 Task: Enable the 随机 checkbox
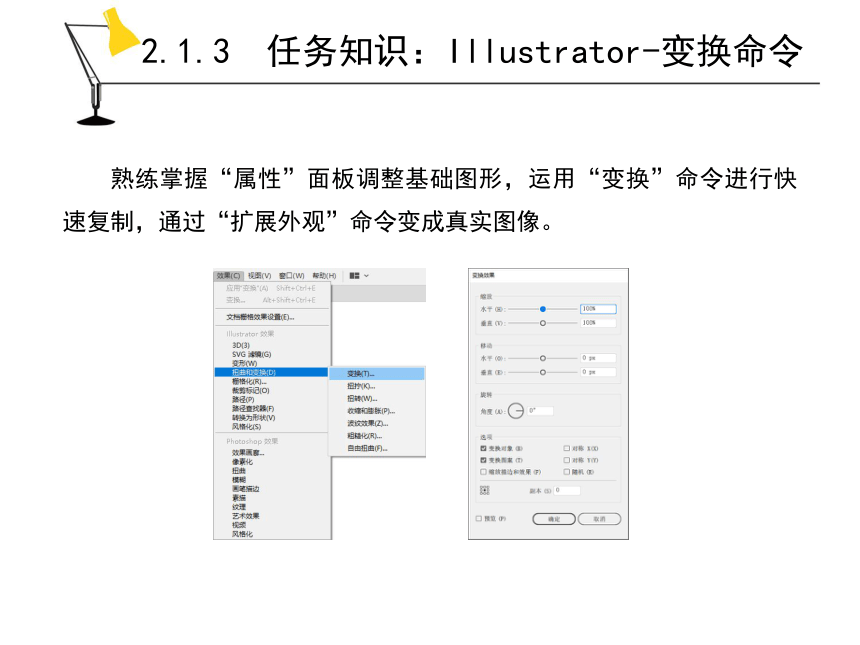[x=567, y=472]
